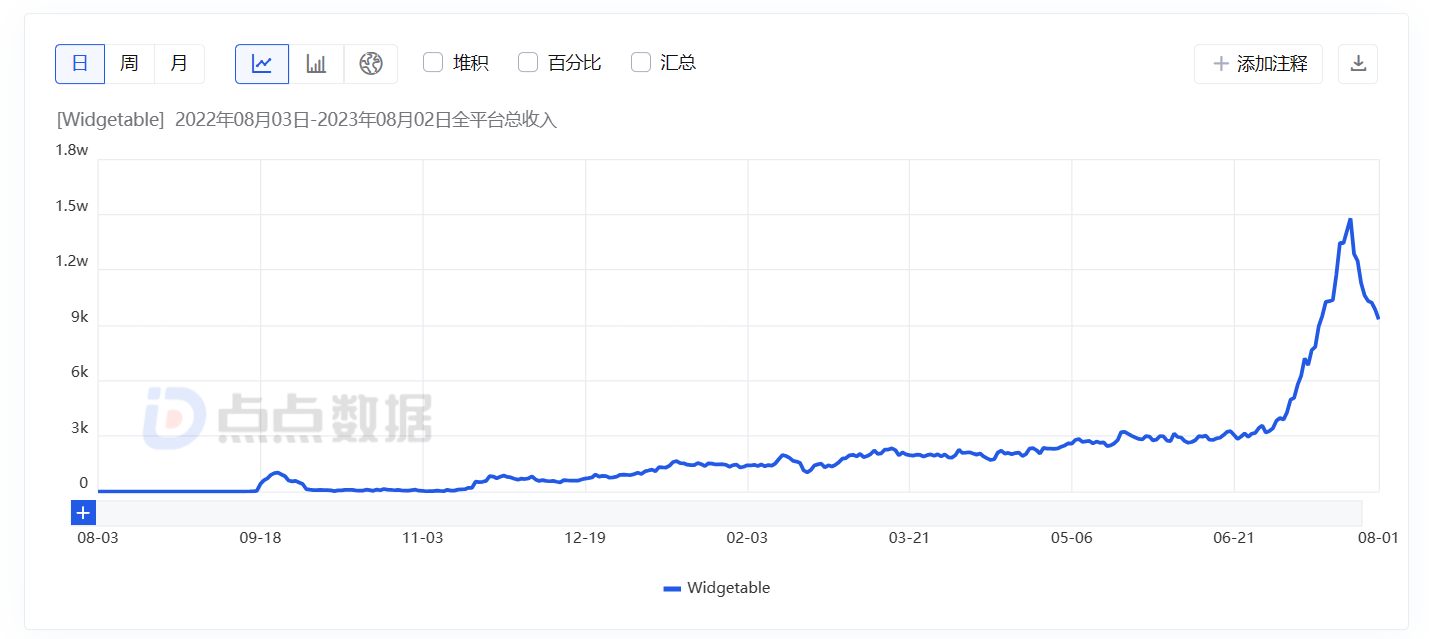Image resolution: width=1429 pixels, height=639 pixels.
Task: Click the 09-18 date label on axis
Action: (260, 538)
